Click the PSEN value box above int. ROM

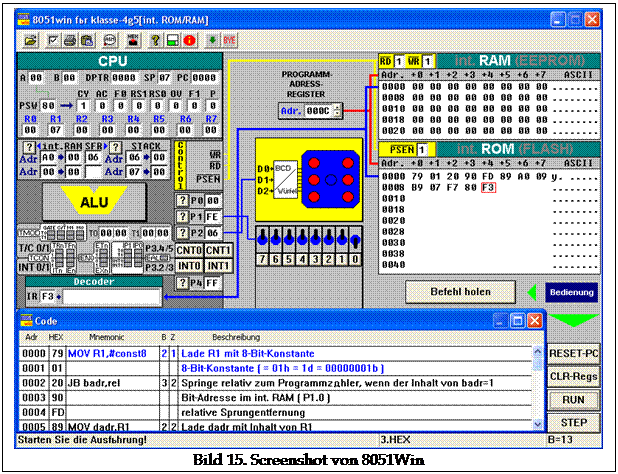(422, 150)
